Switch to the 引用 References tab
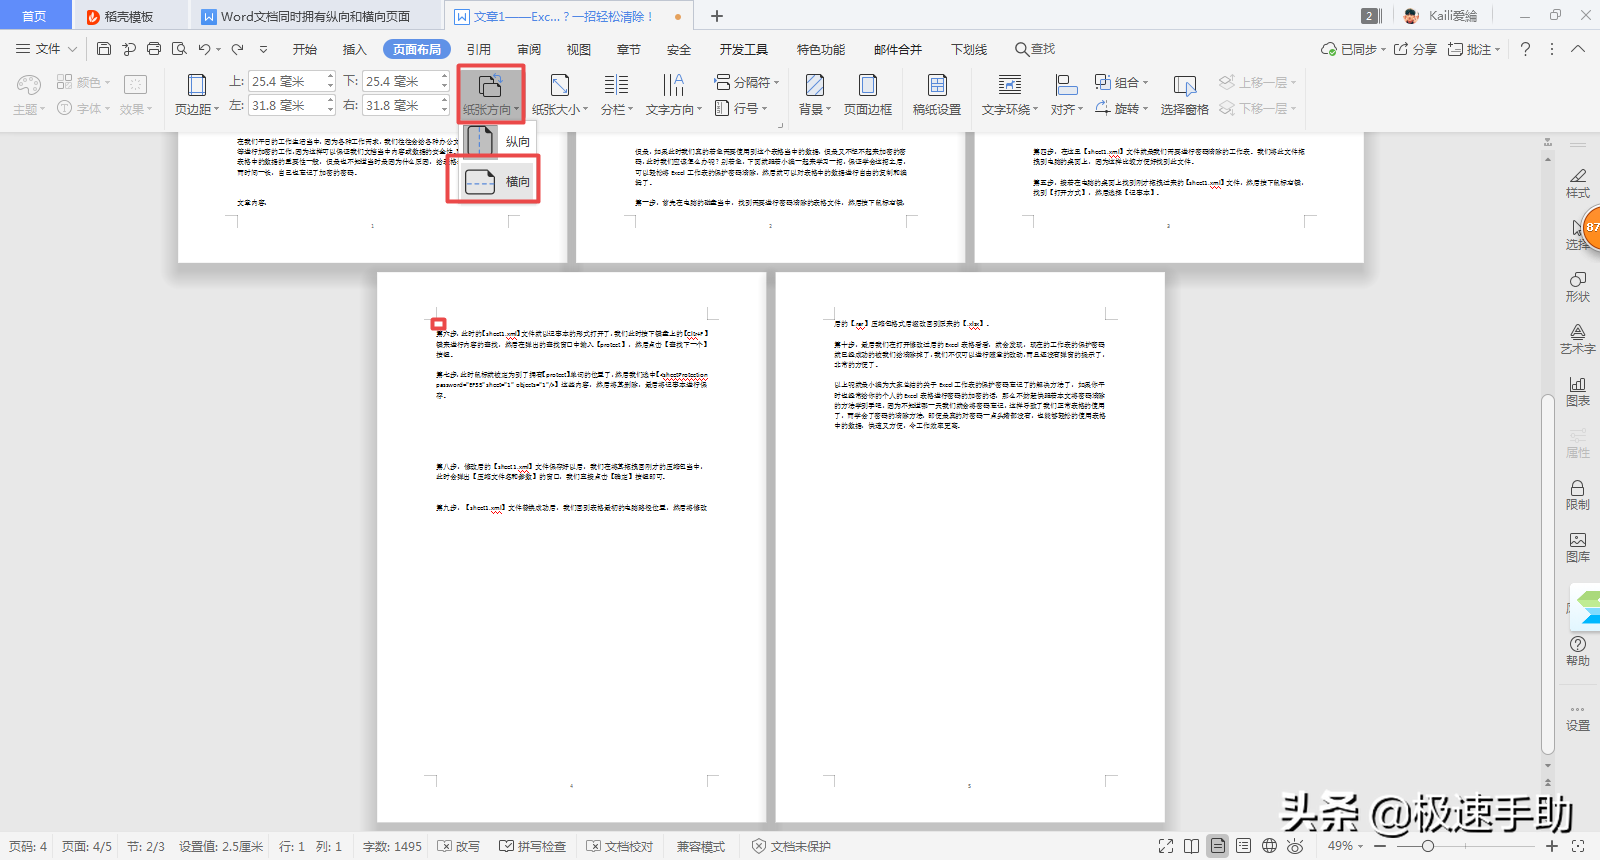The height and width of the screenshot is (860, 1600). click(479, 49)
